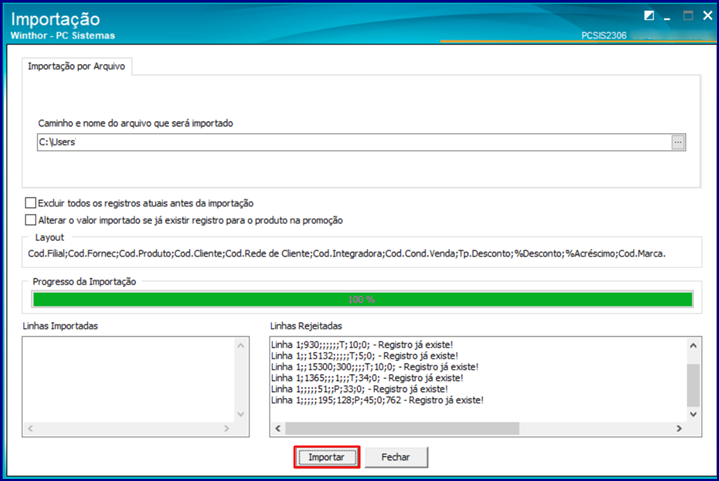The image size is (719, 481).
Task: Click the Fechar button
Action: point(396,457)
